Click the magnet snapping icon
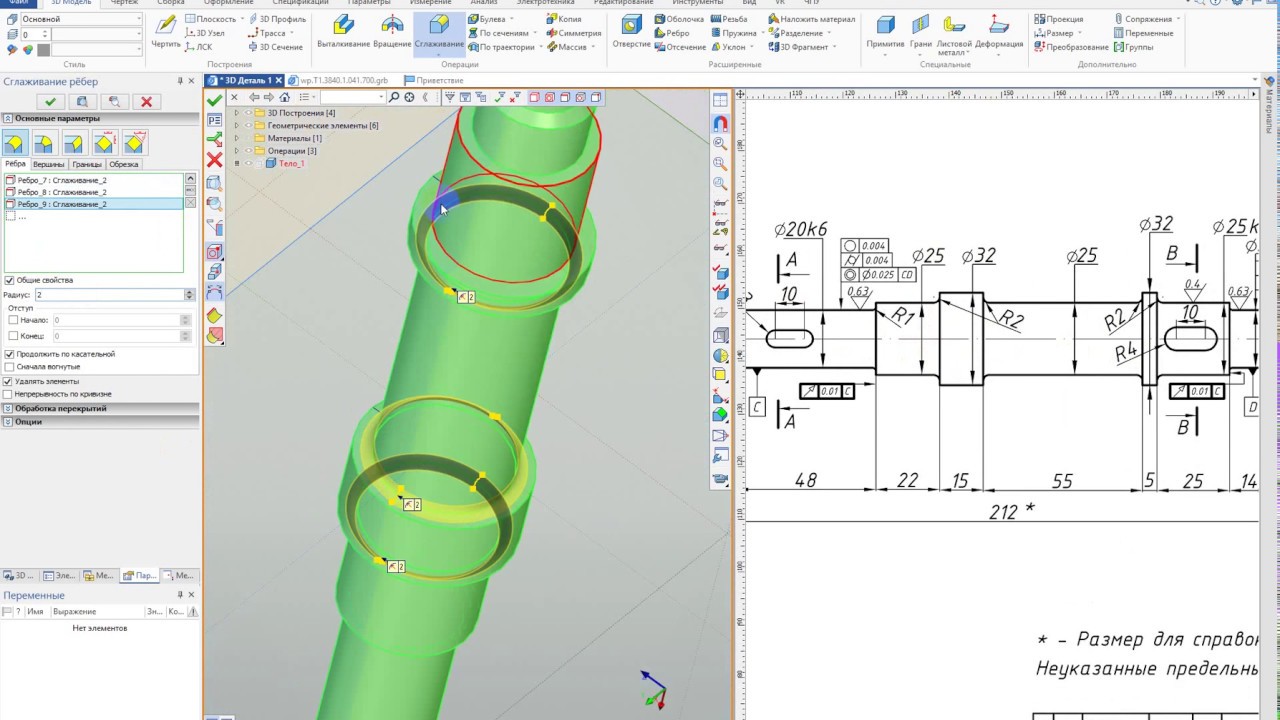Viewport: 1280px width, 720px height. pos(720,124)
